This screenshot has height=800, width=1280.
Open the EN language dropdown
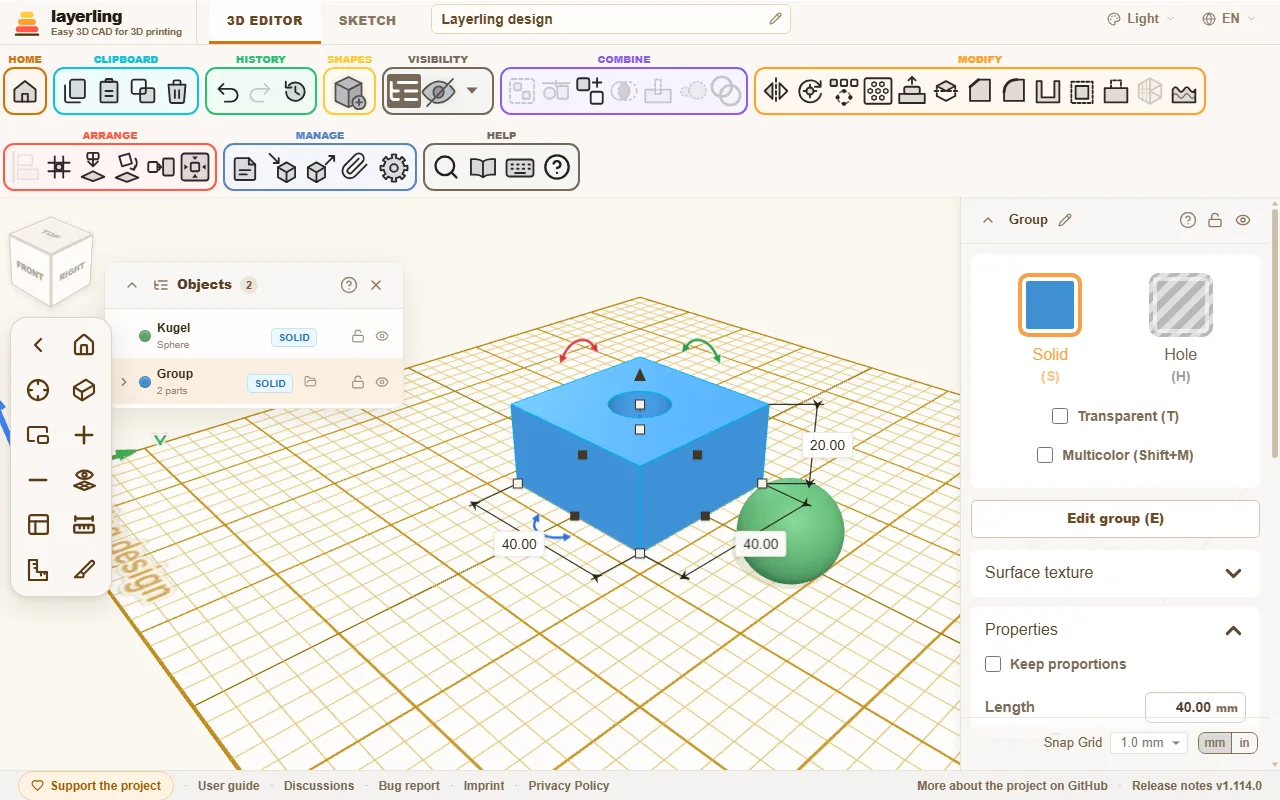1229,19
